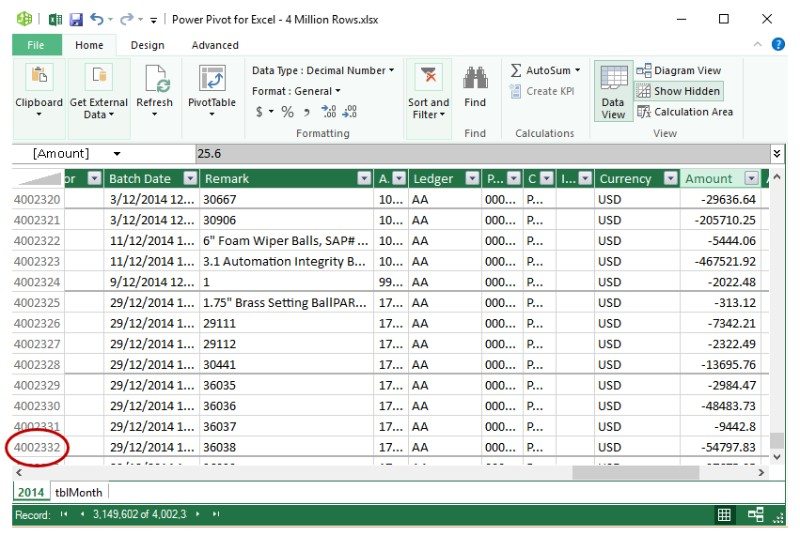Image resolution: width=800 pixels, height=535 pixels.
Task: Expand the formula bar
Action: point(777,154)
